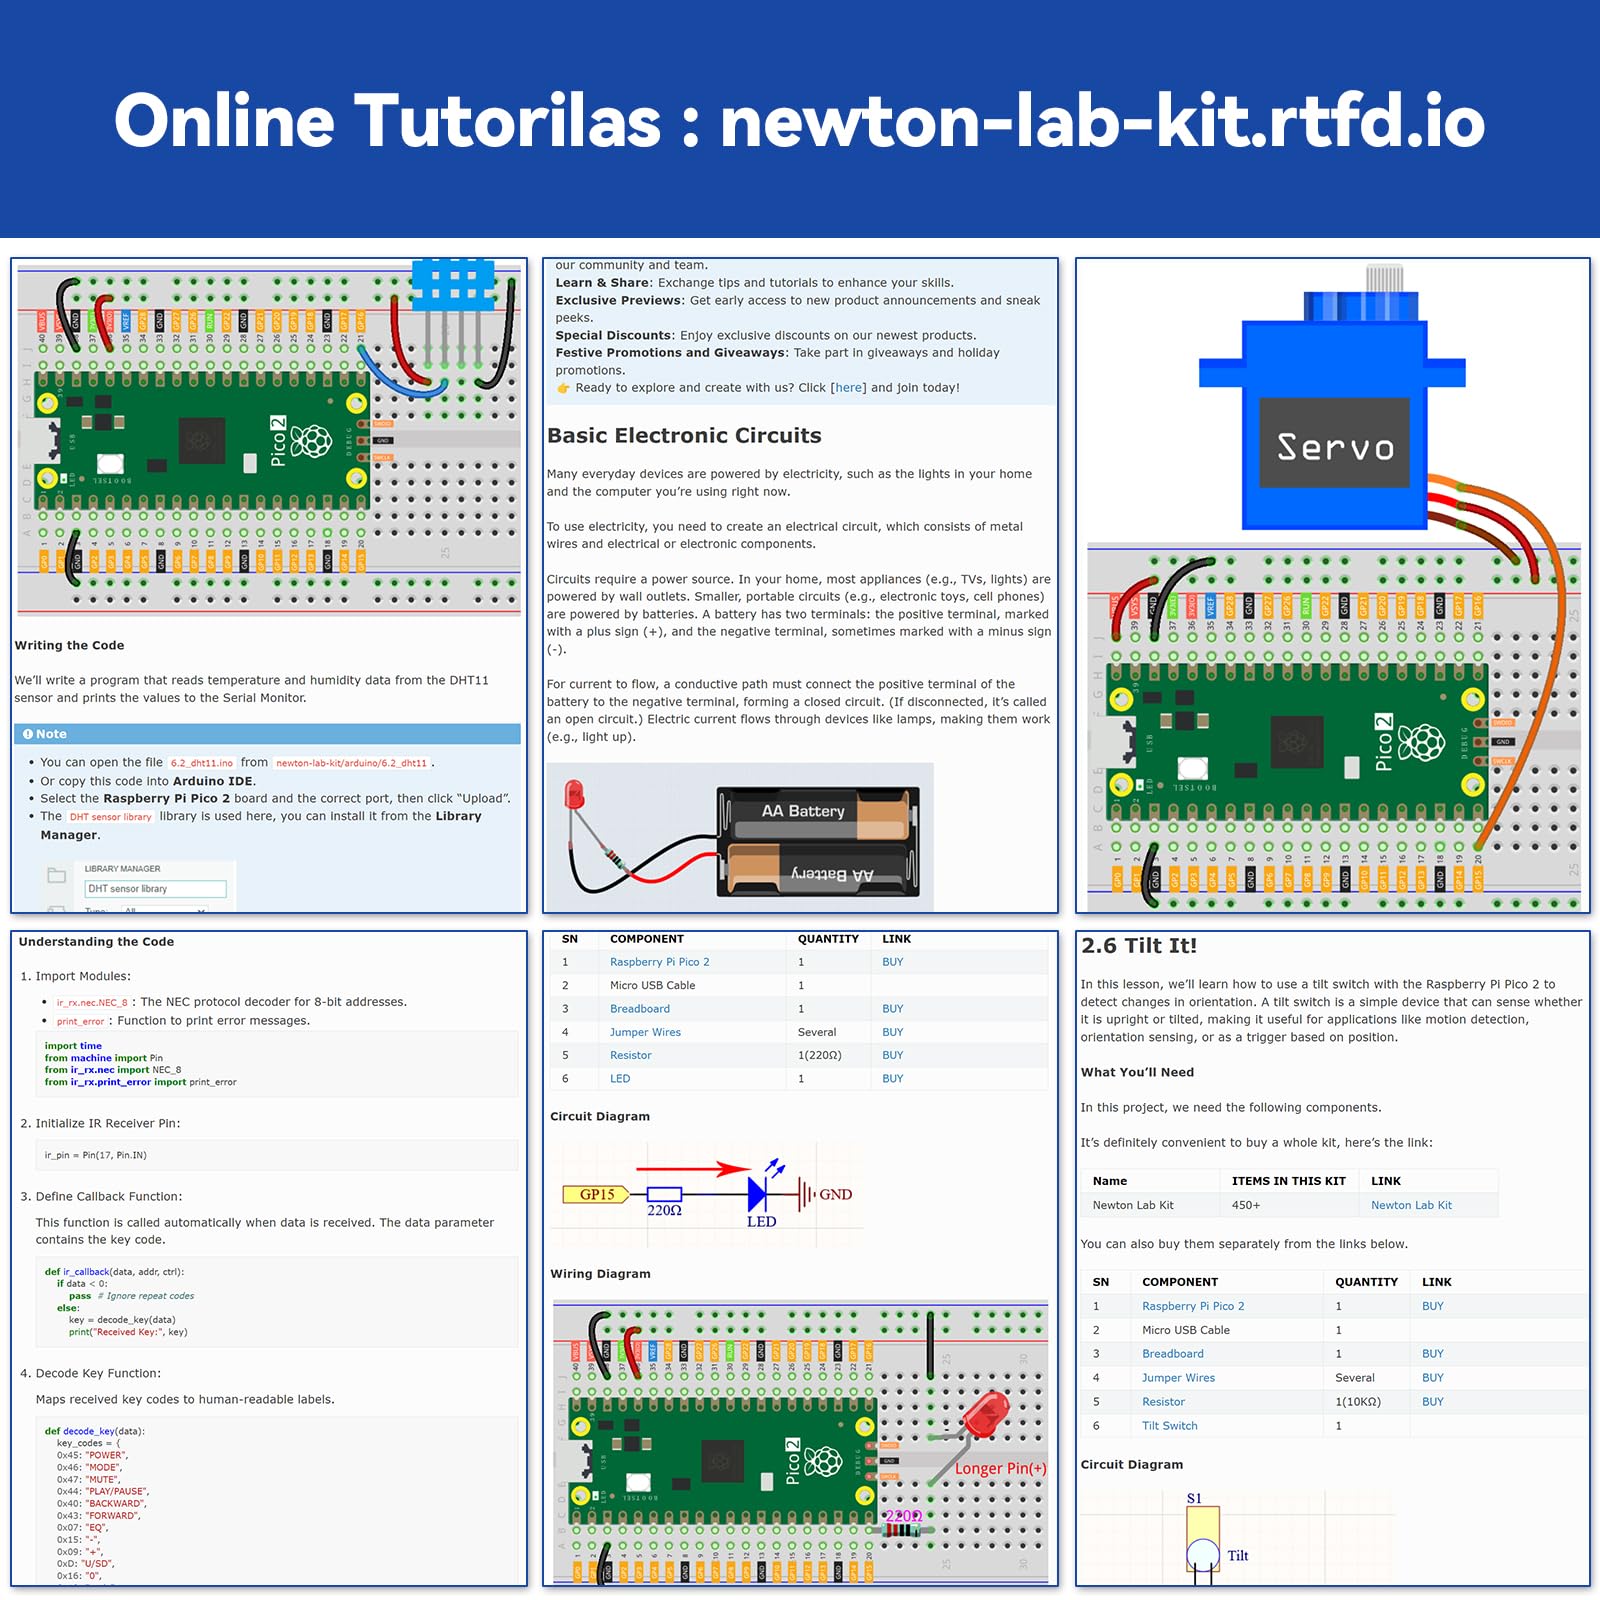Click the red inline "DHT sensor library" code label
Viewport: 1600px width, 1600px height.
tap(110, 817)
